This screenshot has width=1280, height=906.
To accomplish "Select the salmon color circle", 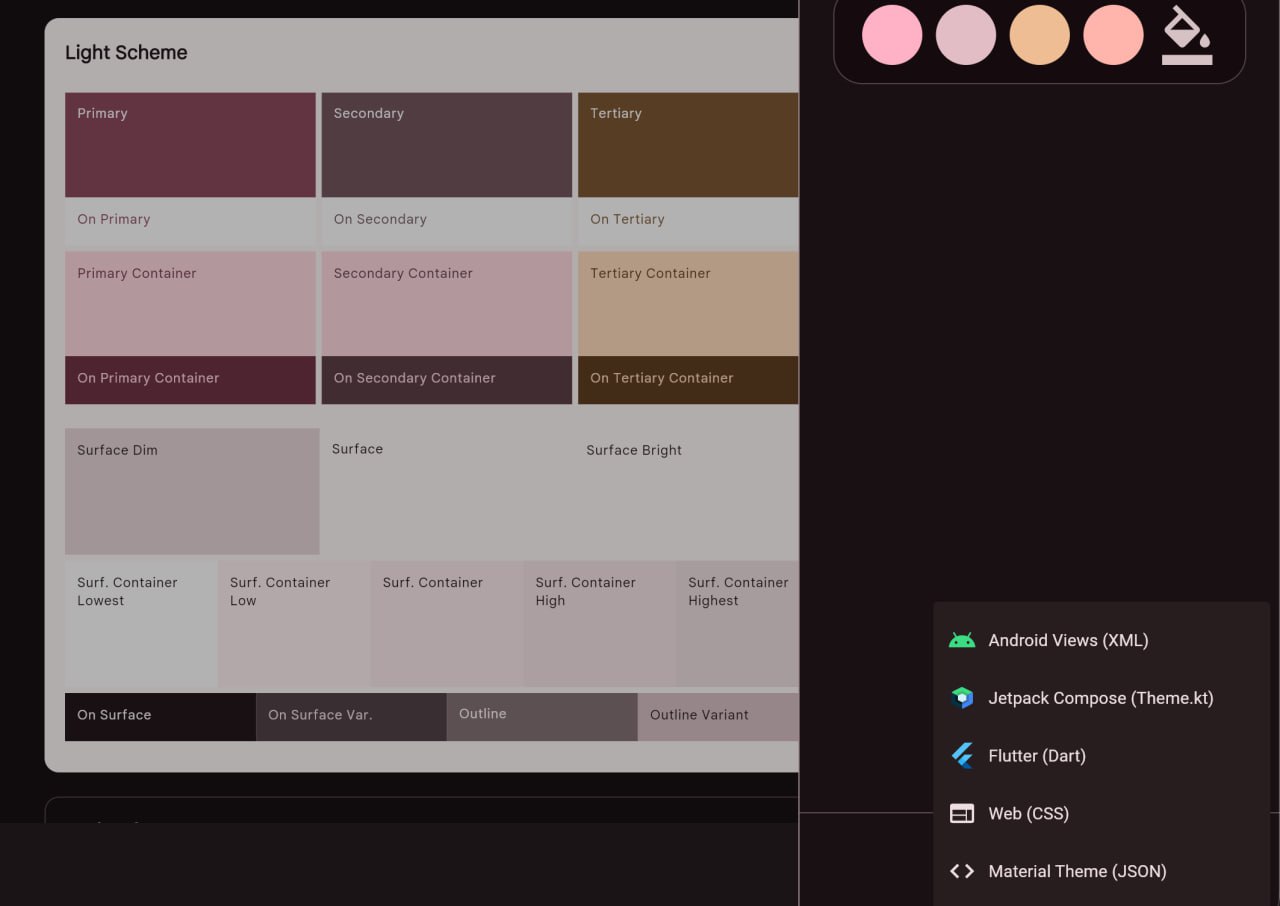I will pyautogui.click(x=1114, y=35).
